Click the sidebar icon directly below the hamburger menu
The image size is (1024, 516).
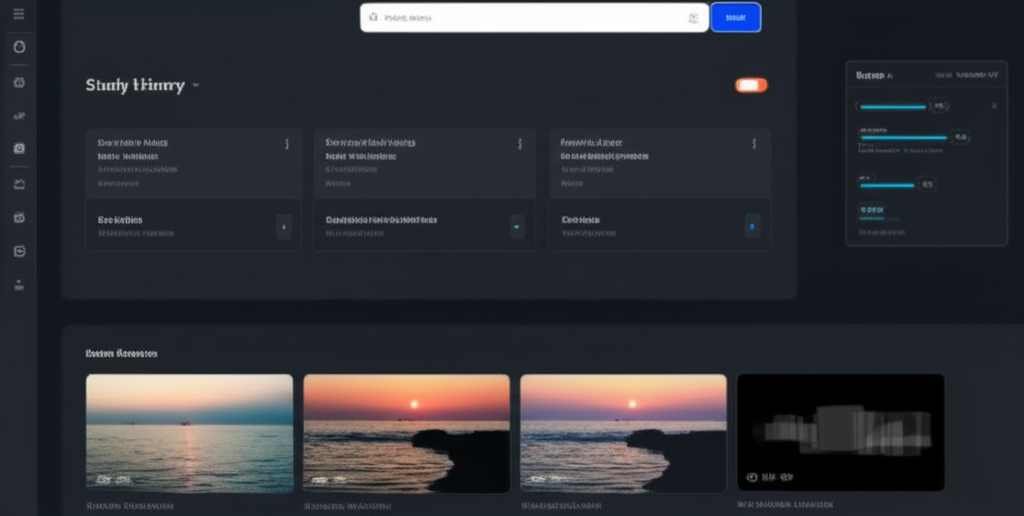coord(19,46)
